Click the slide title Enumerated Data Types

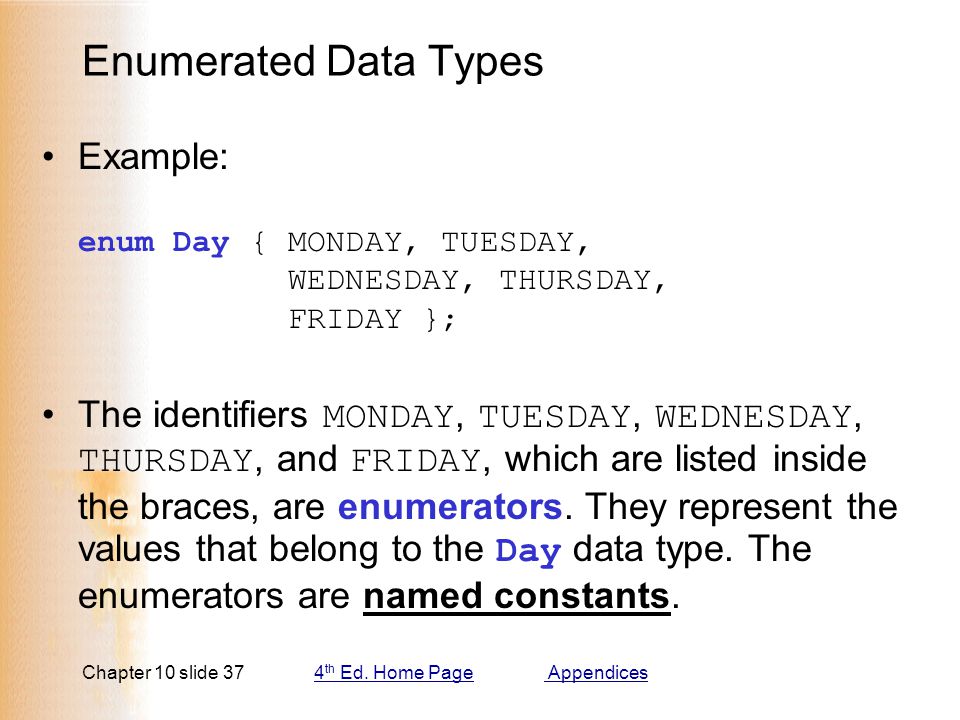click(x=313, y=62)
